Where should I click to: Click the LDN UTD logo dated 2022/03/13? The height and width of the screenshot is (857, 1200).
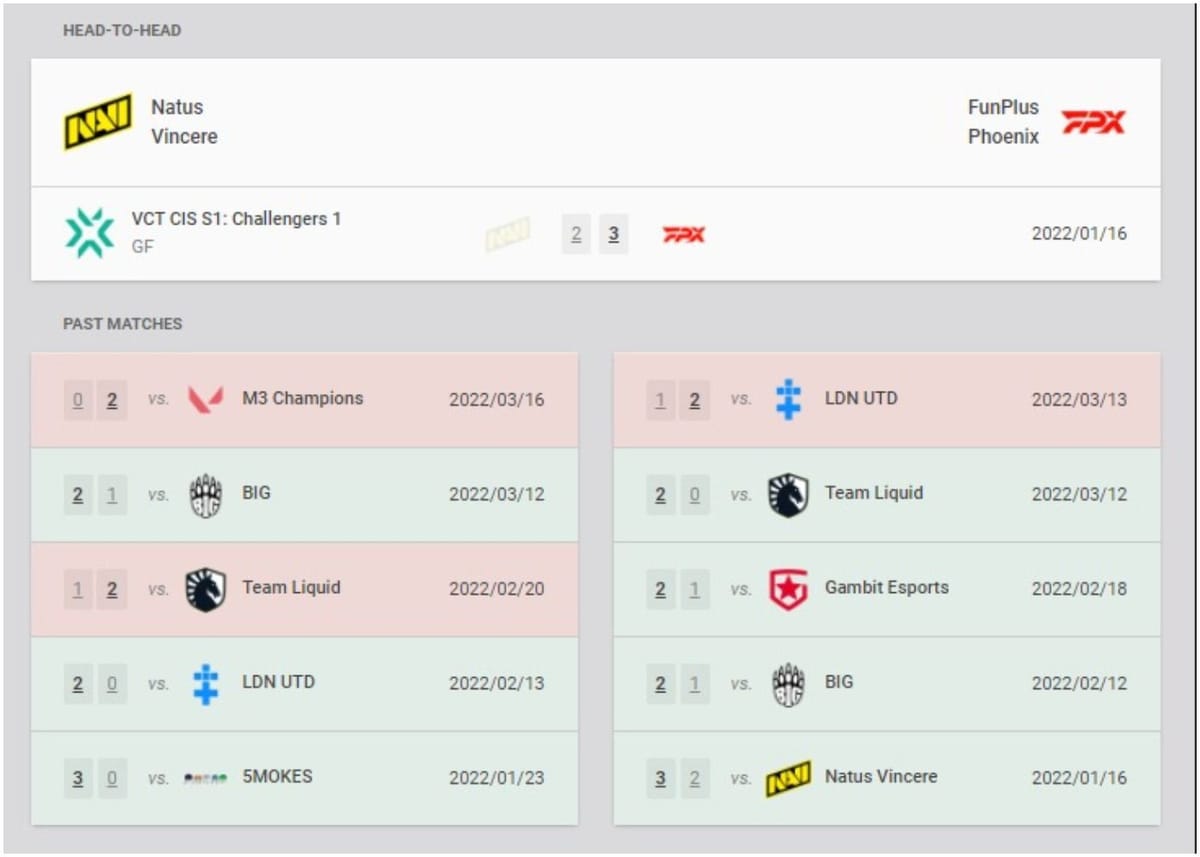786,398
